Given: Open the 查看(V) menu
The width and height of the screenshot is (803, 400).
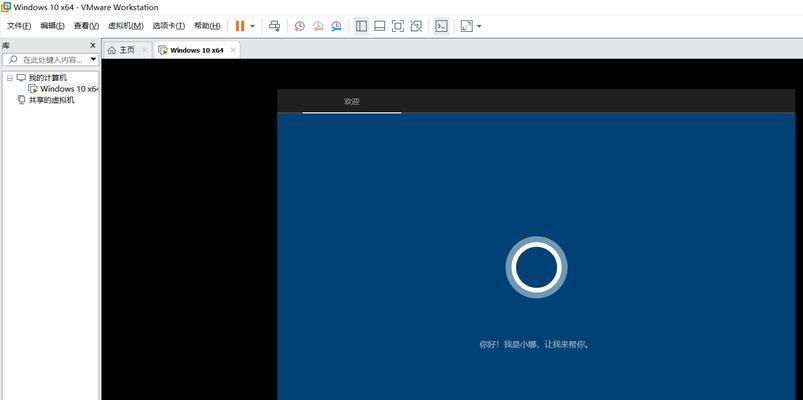Looking at the screenshot, I should 86,26.
